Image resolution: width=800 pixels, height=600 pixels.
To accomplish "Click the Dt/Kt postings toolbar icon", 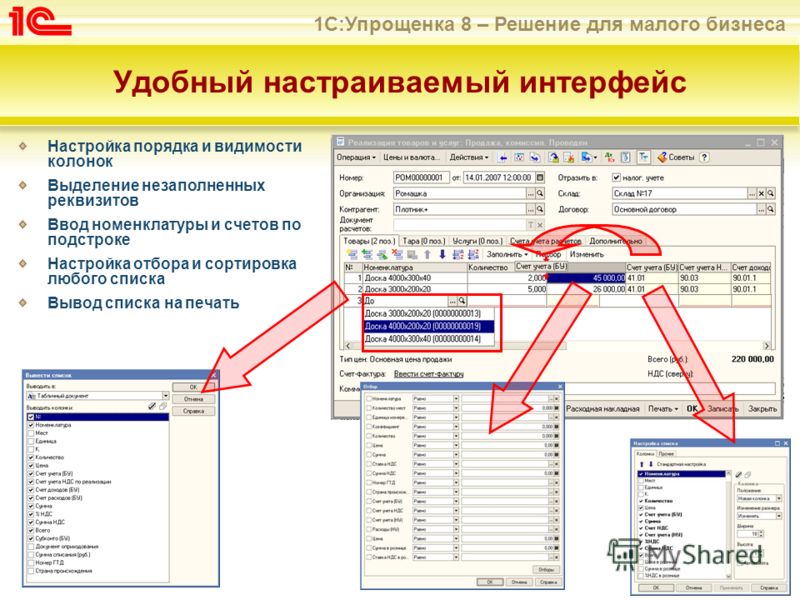I will tap(610, 157).
